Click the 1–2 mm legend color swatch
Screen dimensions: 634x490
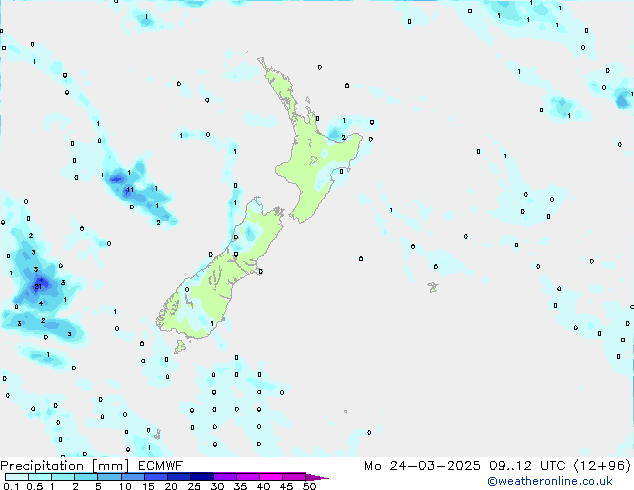pyautogui.click(x=63, y=477)
